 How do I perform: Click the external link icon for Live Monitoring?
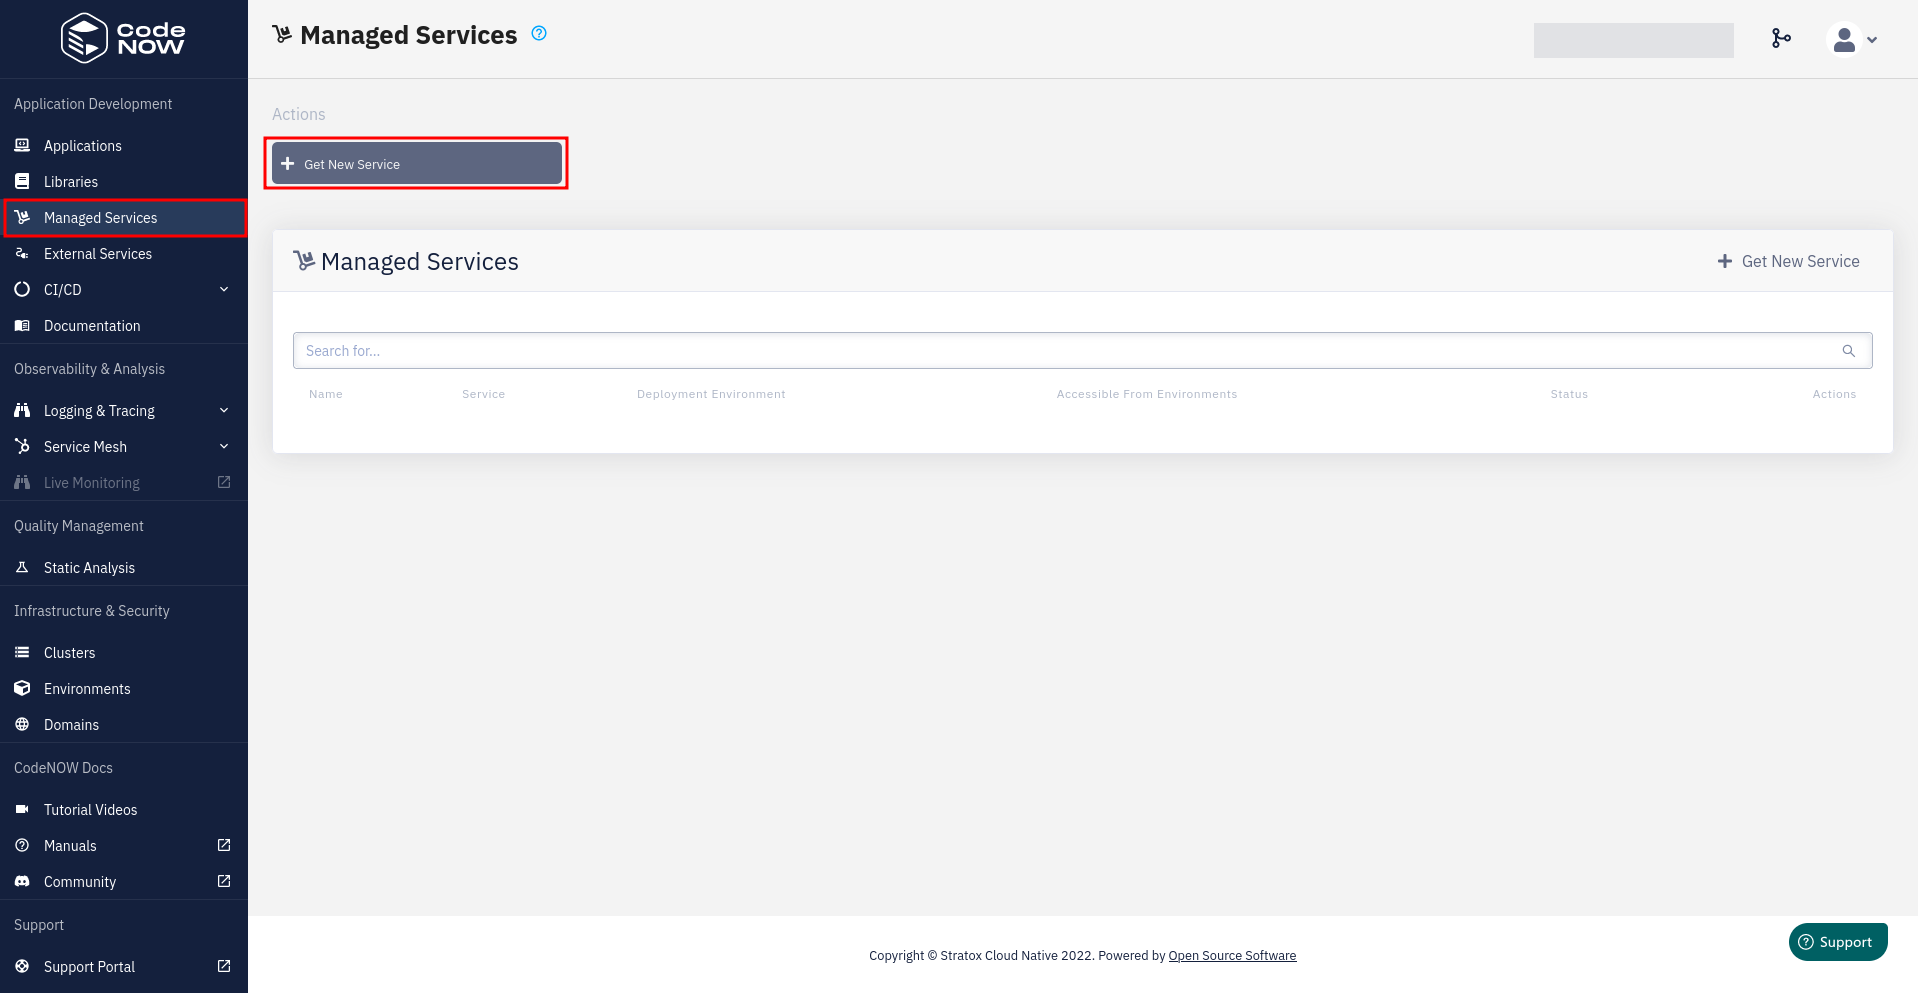pyautogui.click(x=224, y=482)
